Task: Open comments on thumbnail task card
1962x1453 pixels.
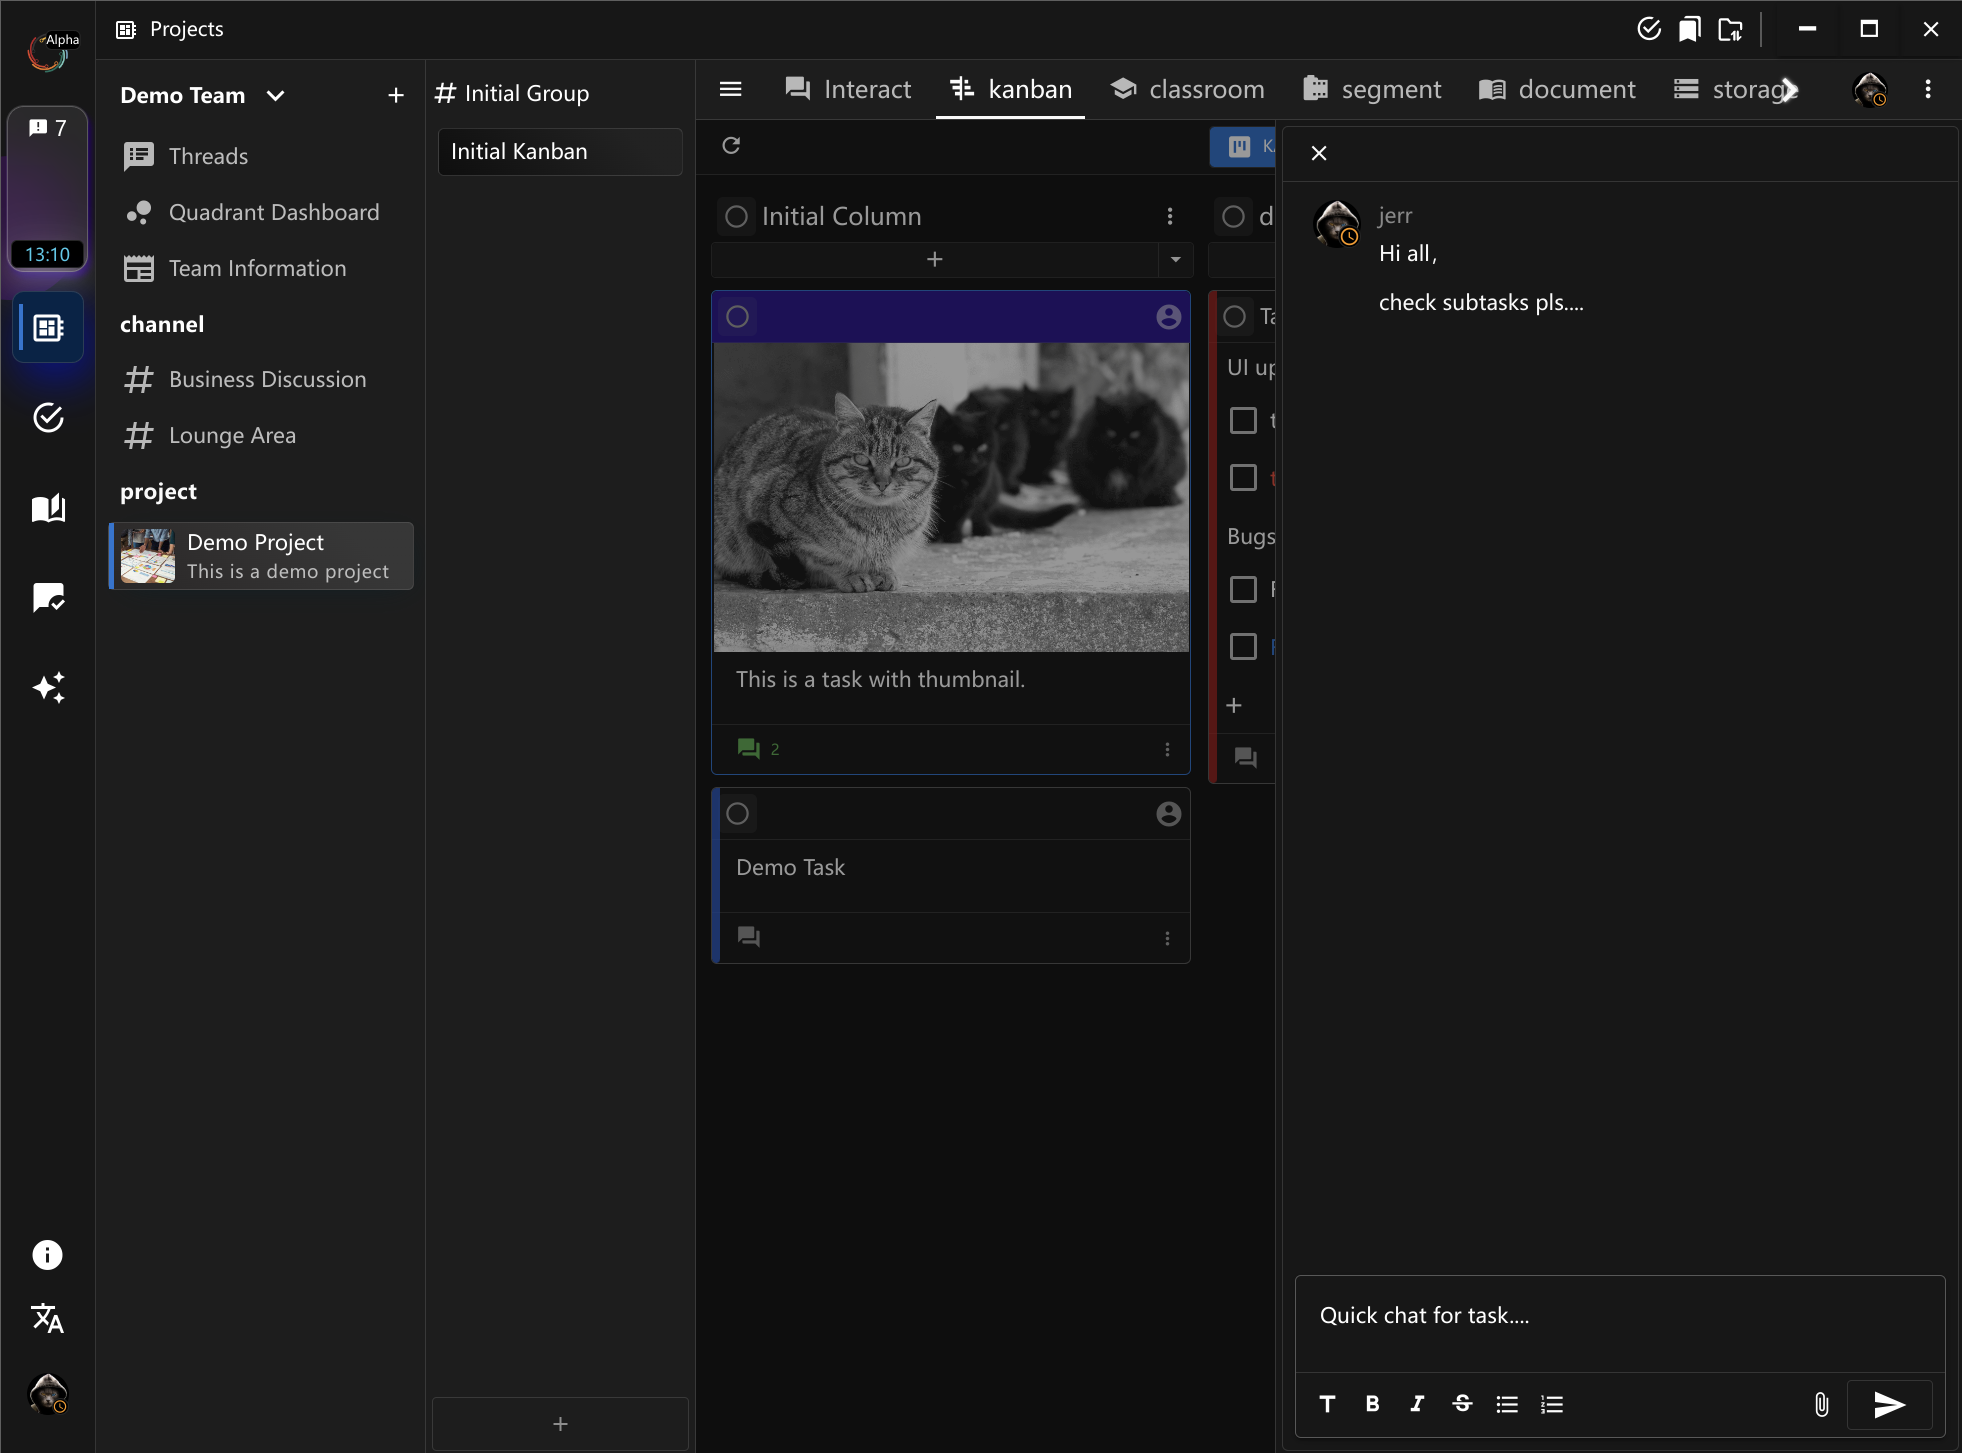Action: pos(749,749)
